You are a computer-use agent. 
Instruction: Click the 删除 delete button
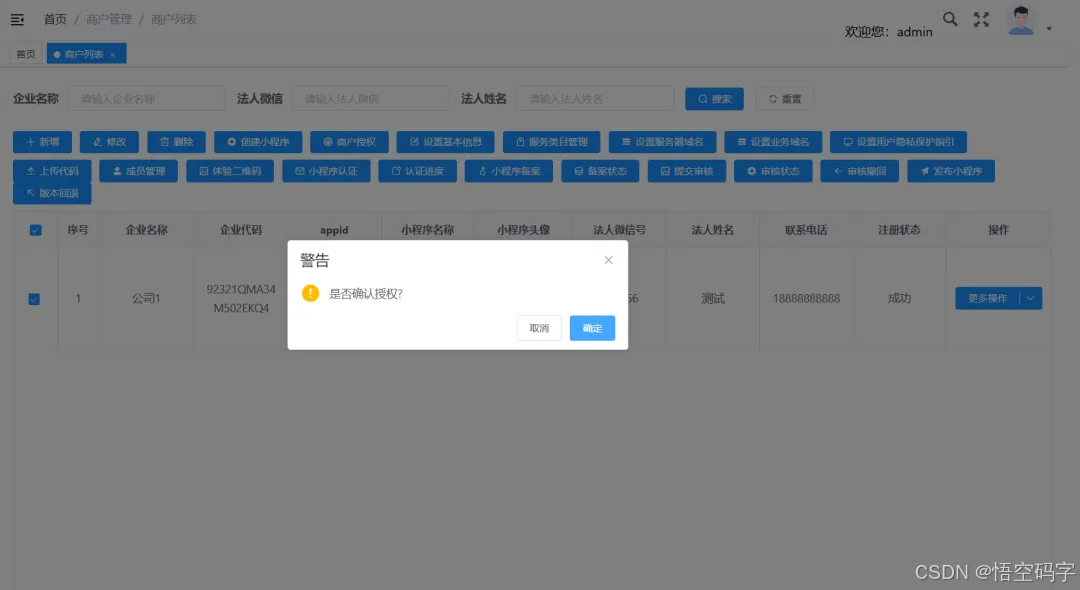176,142
